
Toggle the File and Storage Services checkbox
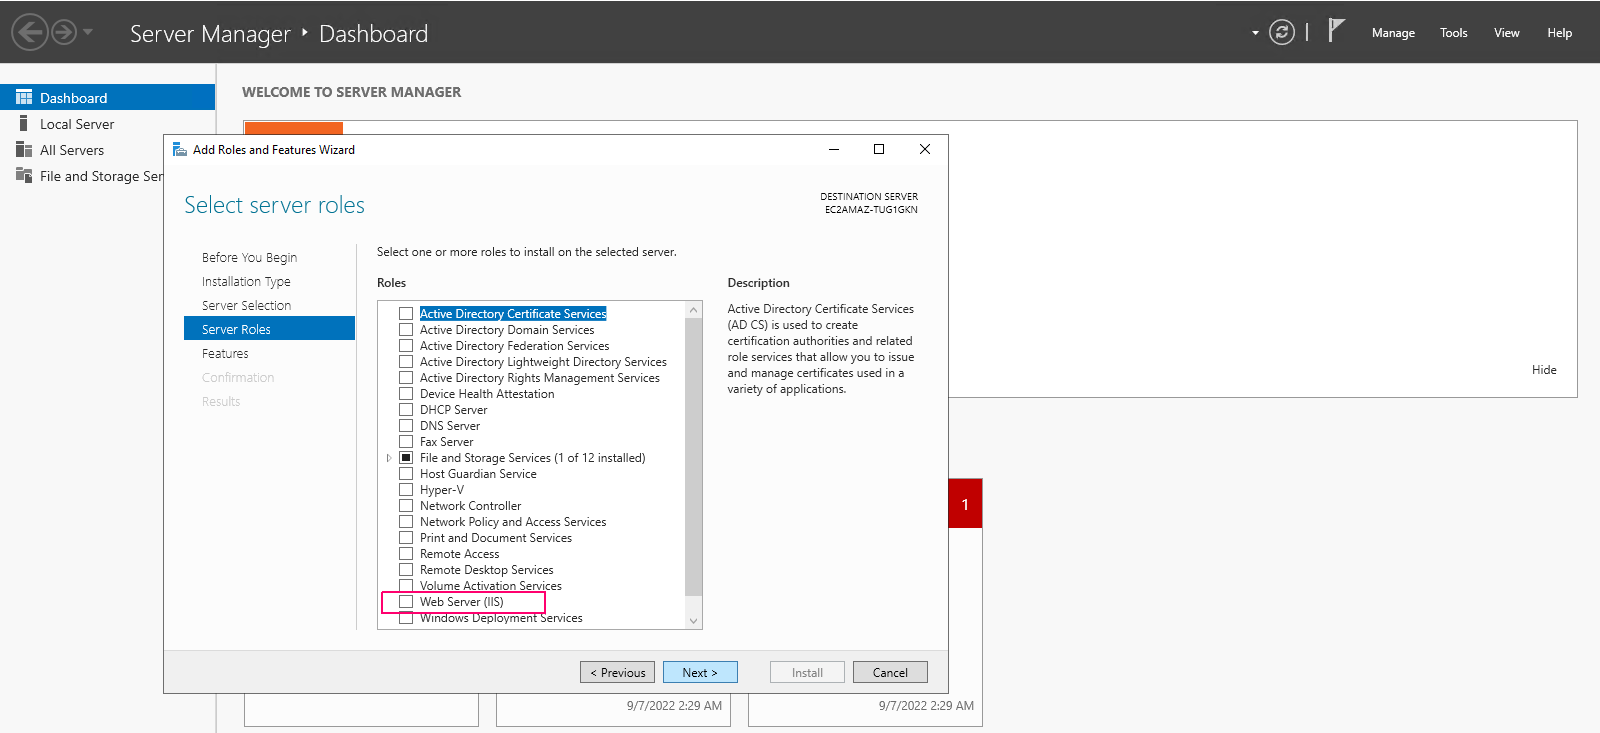click(406, 458)
